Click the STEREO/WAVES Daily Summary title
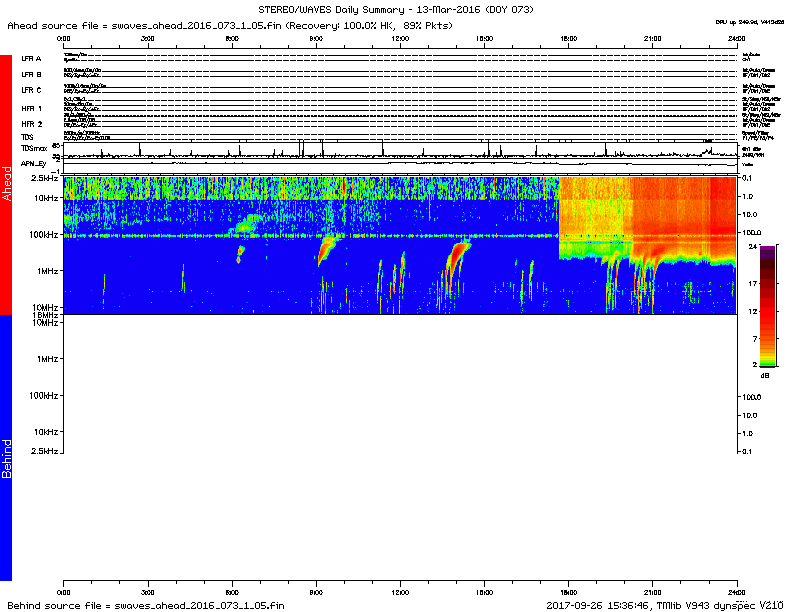The width and height of the screenshot is (792, 612). pos(395,9)
